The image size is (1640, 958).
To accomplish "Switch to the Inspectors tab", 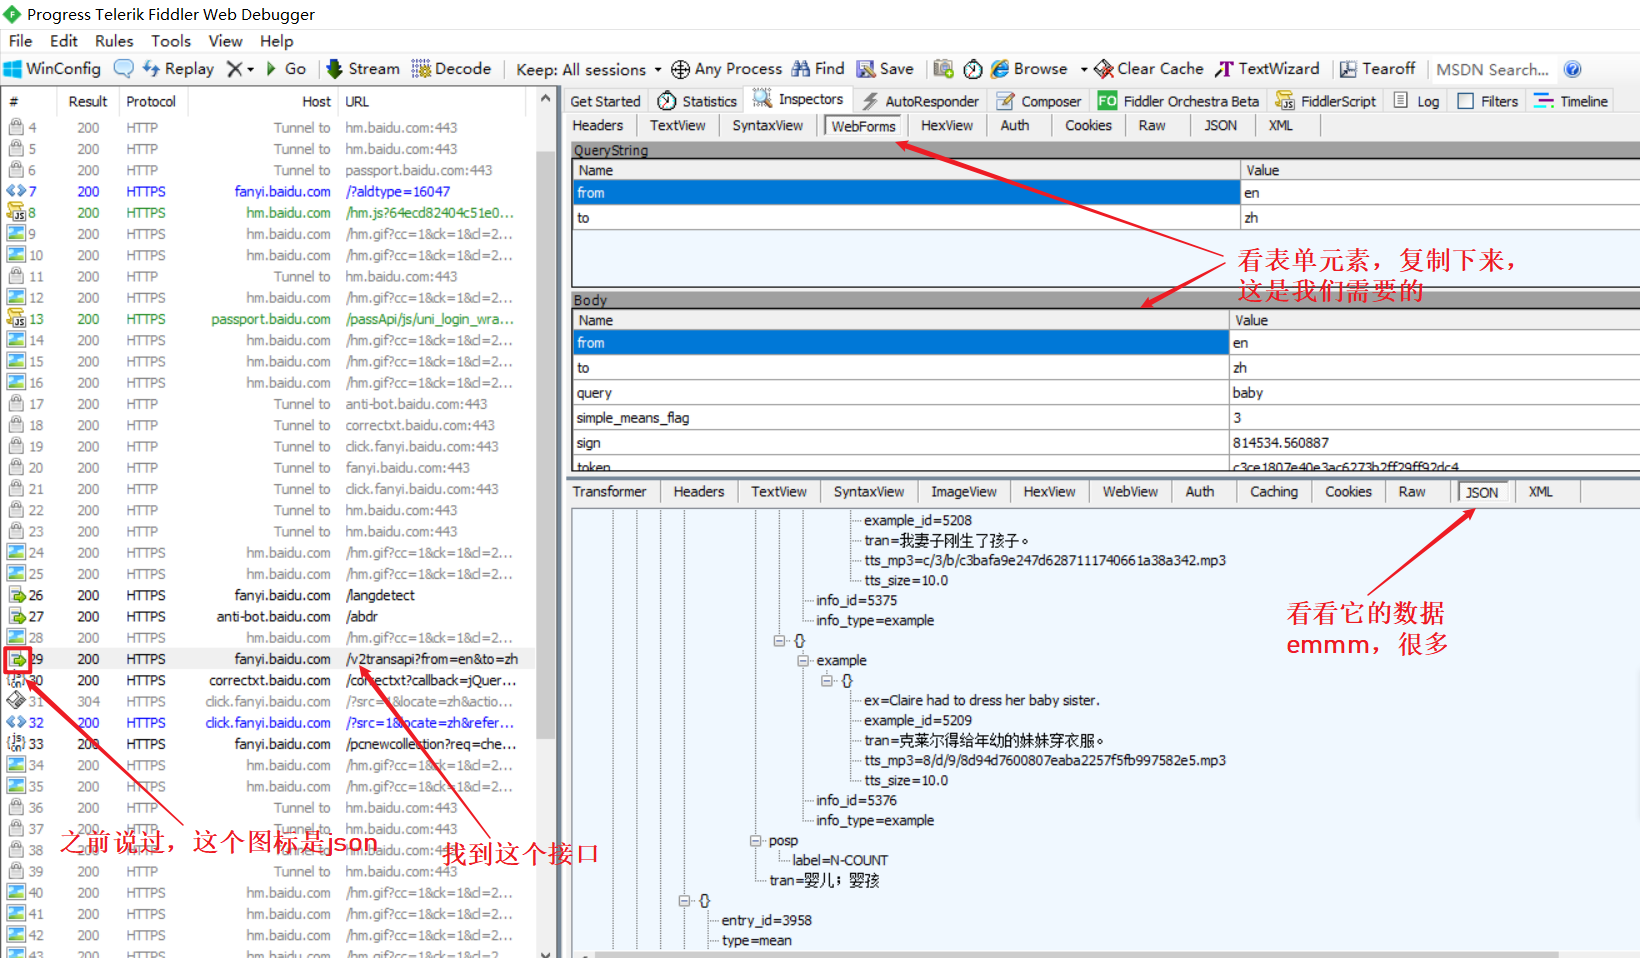I will point(798,99).
